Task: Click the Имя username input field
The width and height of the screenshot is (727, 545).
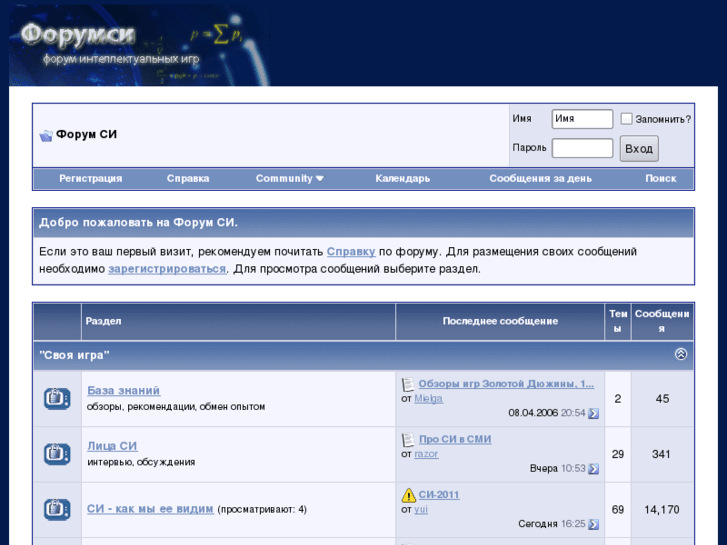Action: point(582,119)
